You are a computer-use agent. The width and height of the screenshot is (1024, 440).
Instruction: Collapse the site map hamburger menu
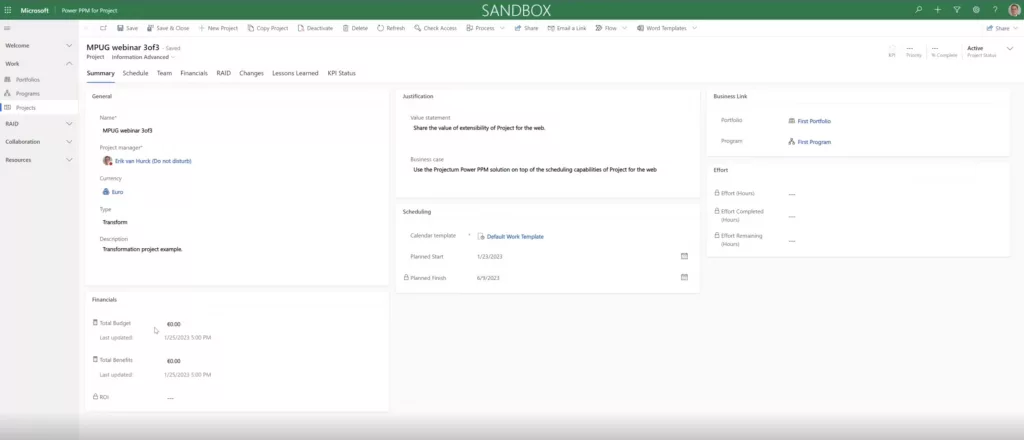coord(8,28)
